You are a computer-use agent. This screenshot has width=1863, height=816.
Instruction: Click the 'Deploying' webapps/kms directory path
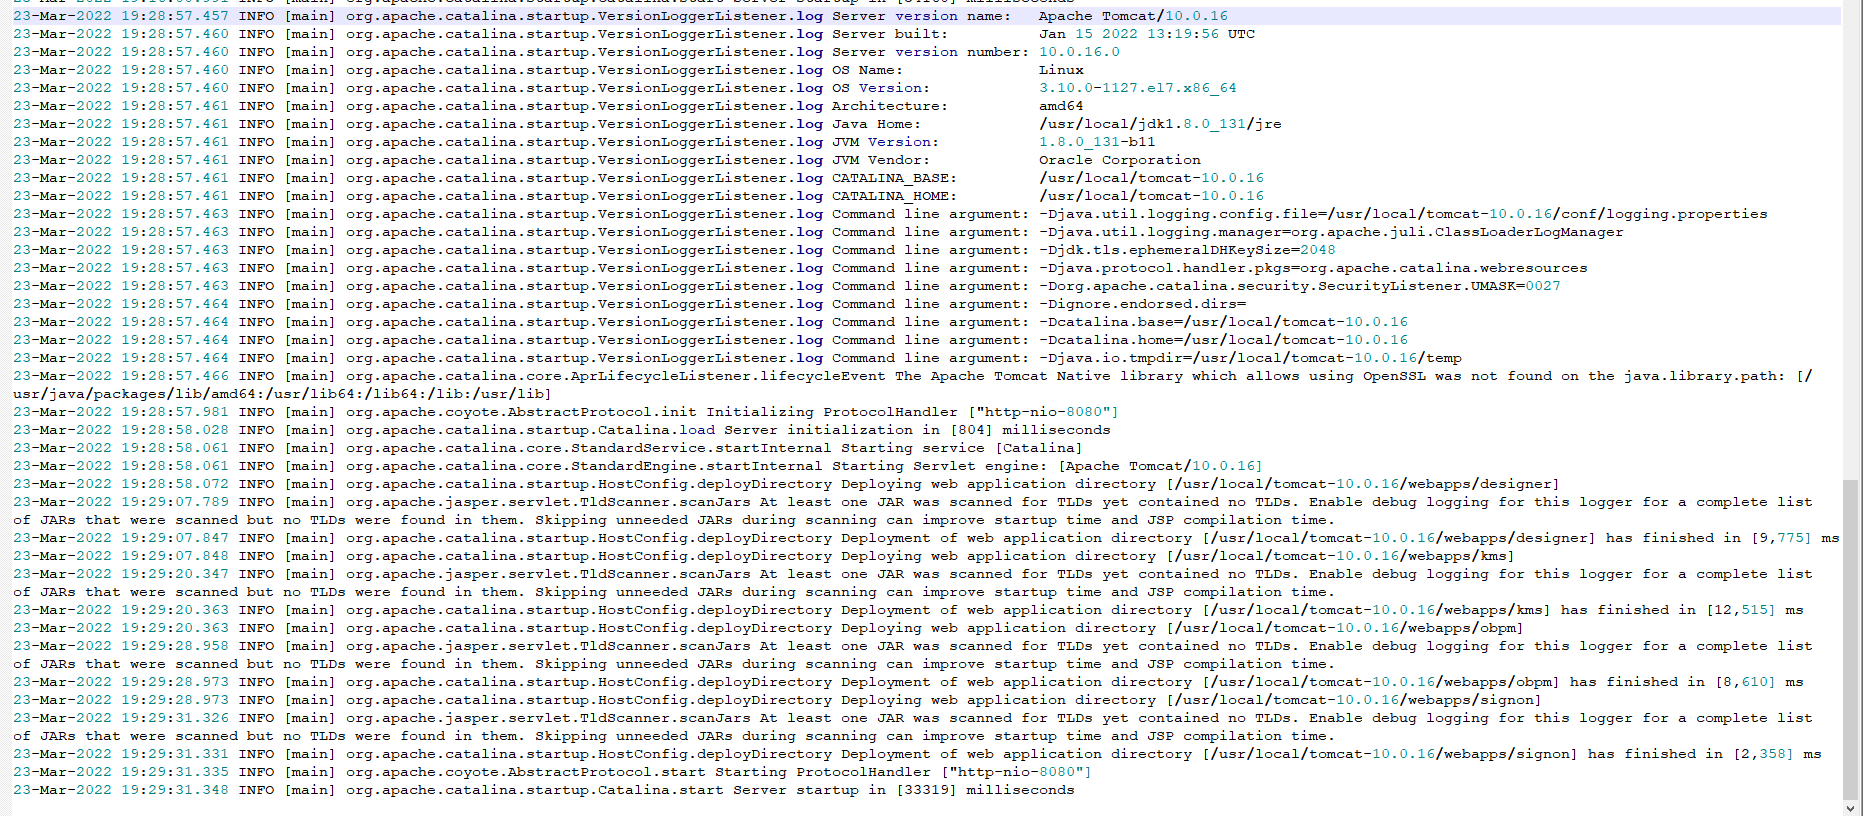click(x=1341, y=556)
